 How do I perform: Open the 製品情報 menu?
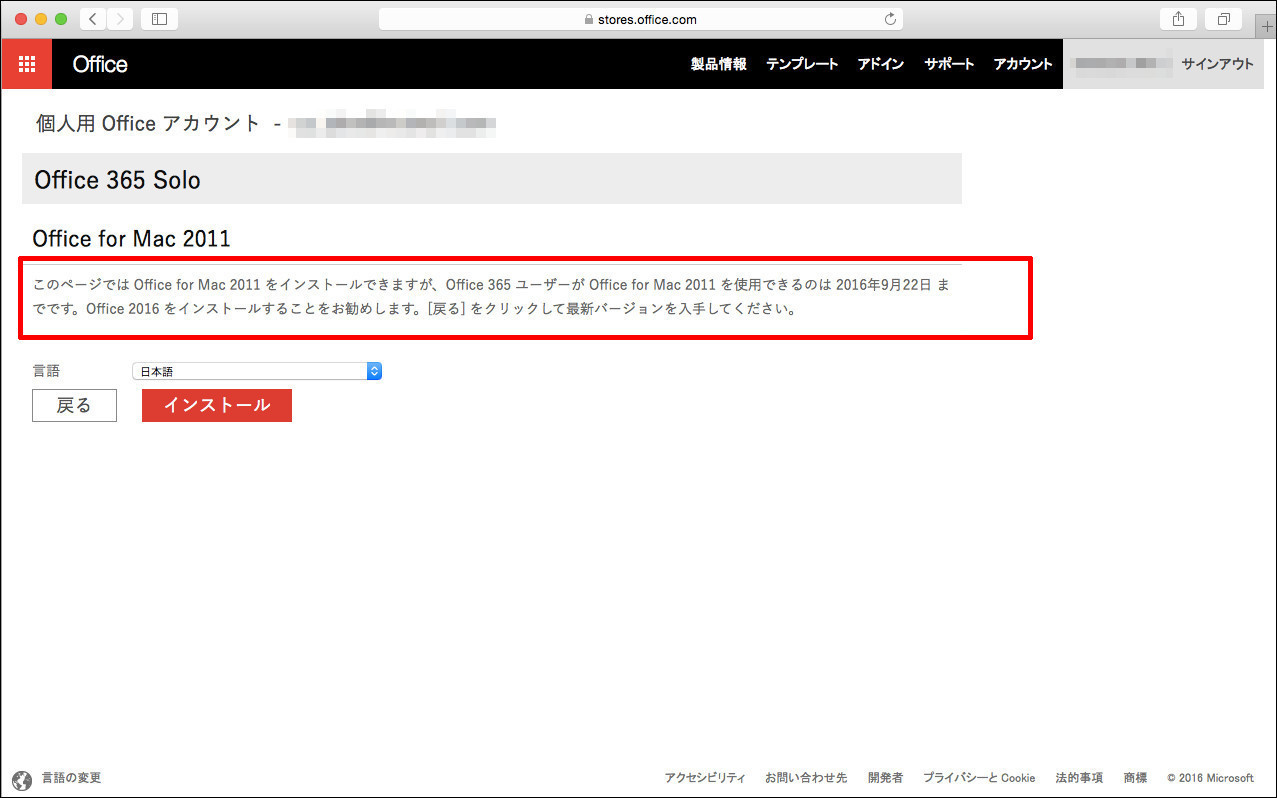tap(718, 64)
